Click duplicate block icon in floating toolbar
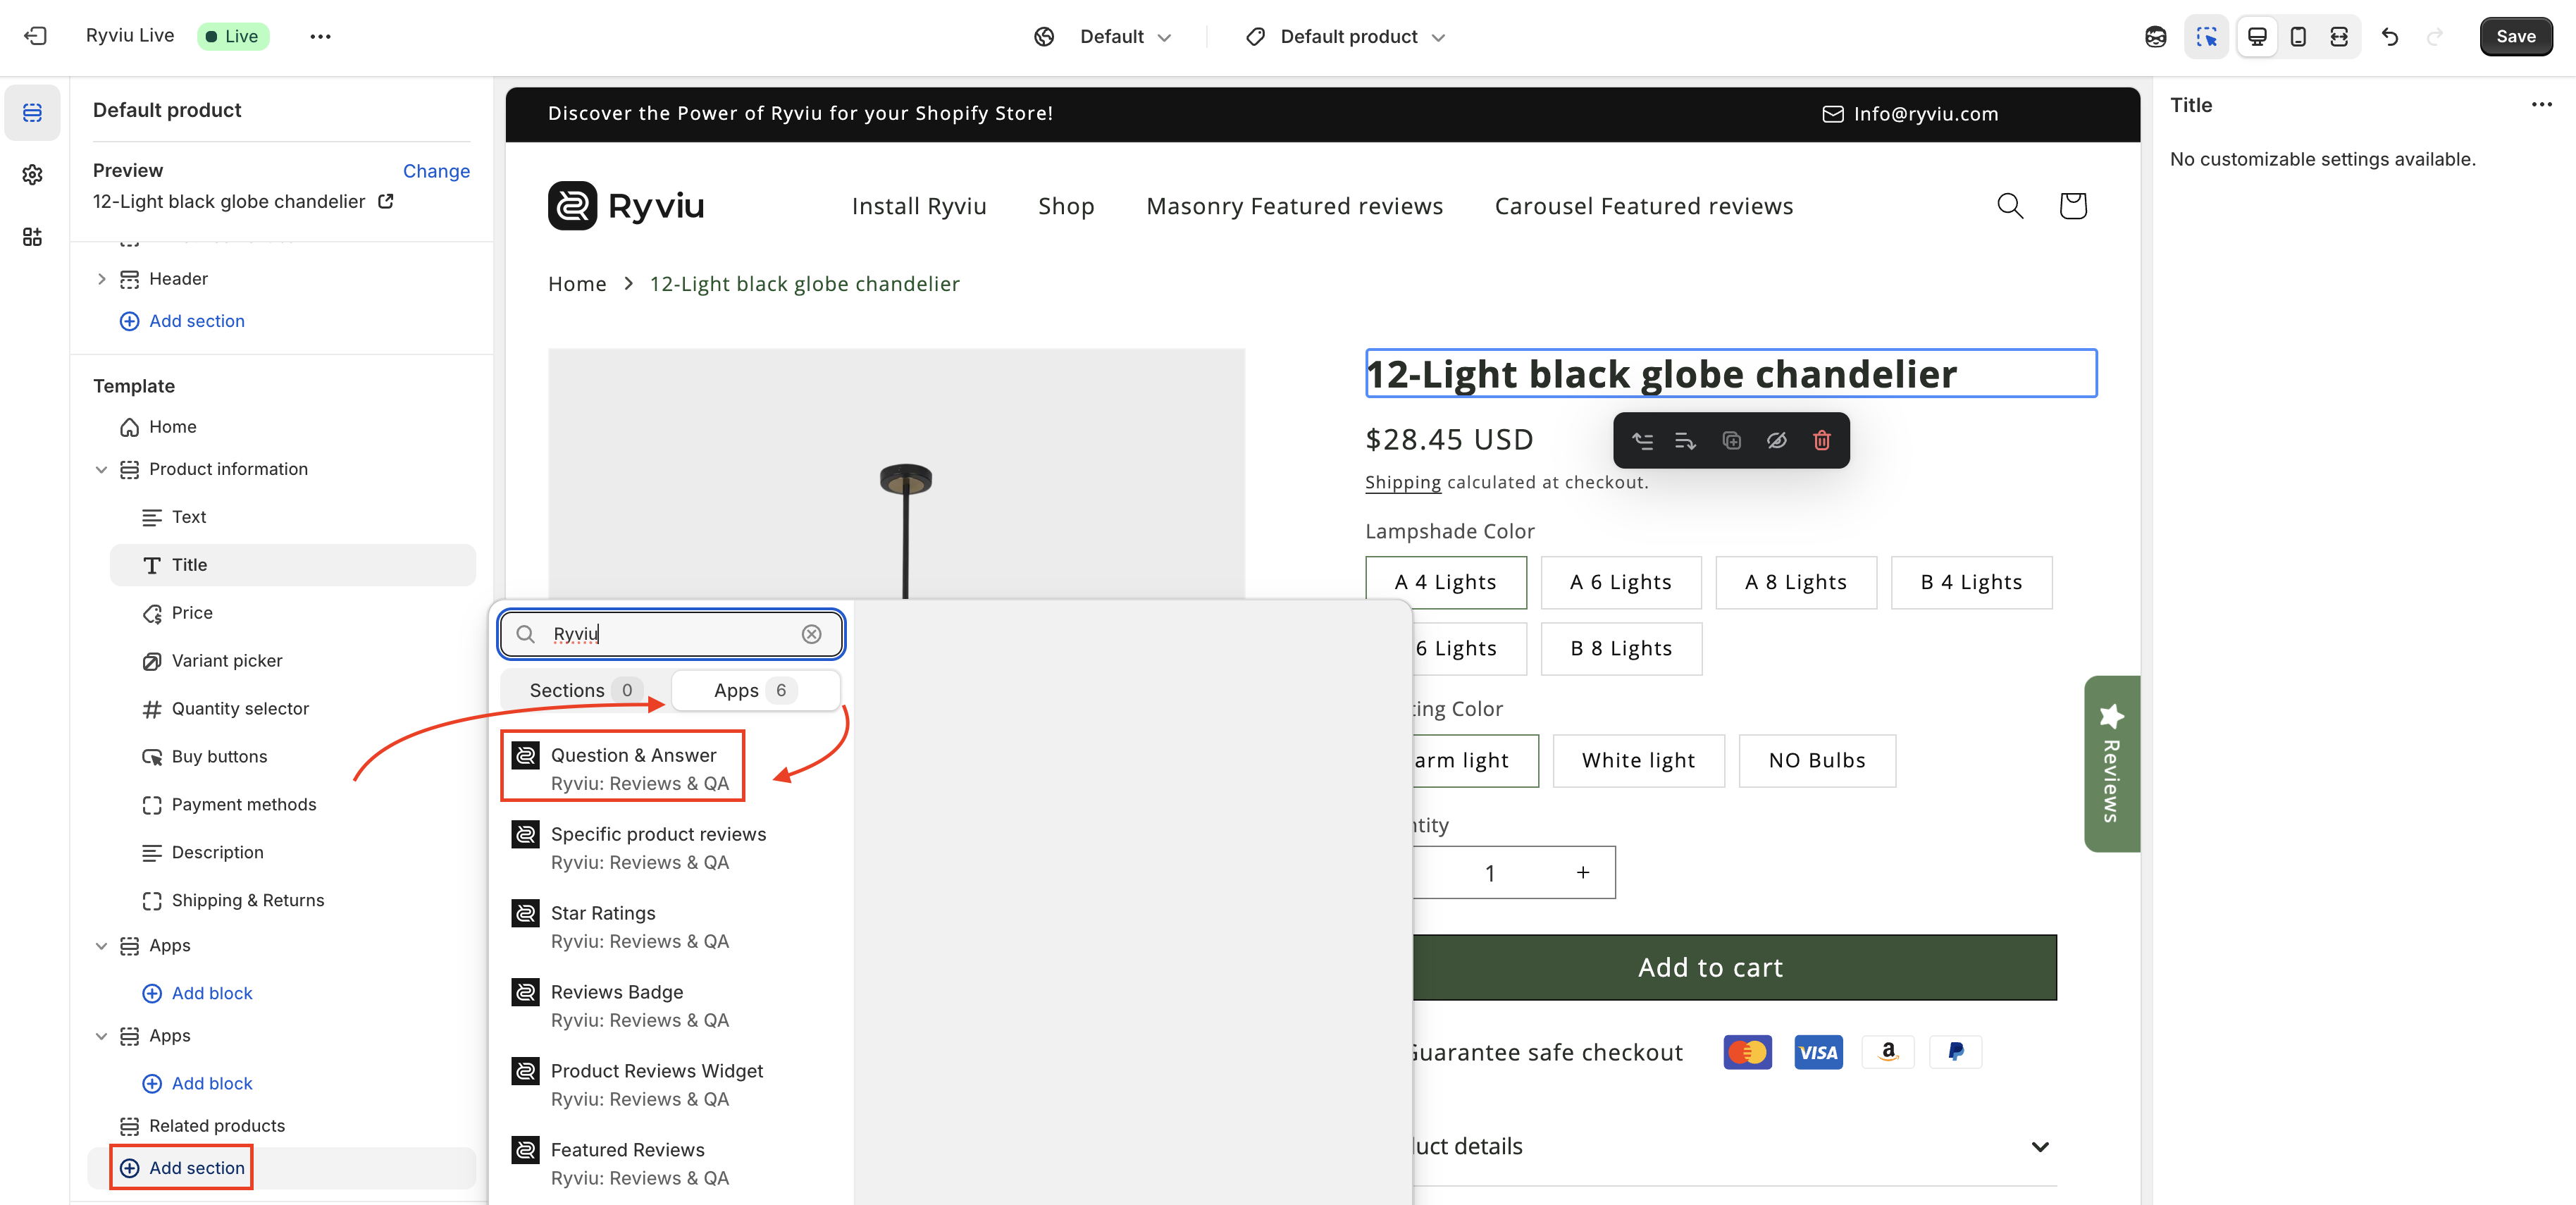This screenshot has height=1205, width=2576. click(x=1731, y=440)
